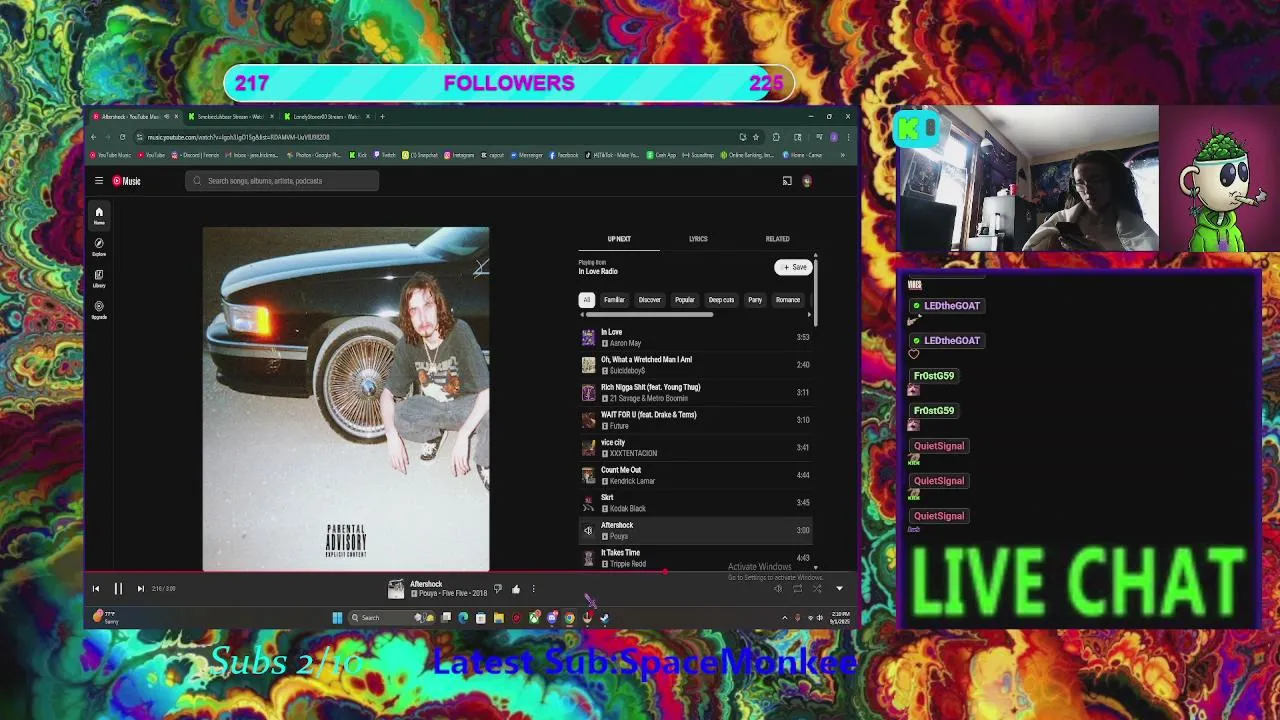Play It Takes Time by Trippie Redd
This screenshot has width=1280, height=720.
pyautogui.click(x=697, y=558)
